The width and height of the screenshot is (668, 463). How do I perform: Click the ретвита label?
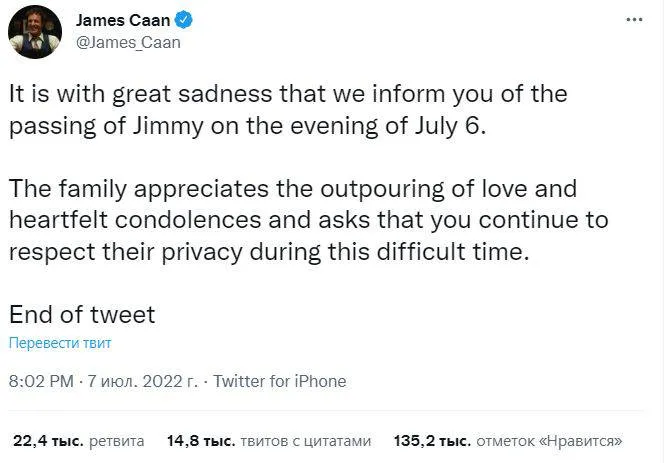tap(117, 441)
